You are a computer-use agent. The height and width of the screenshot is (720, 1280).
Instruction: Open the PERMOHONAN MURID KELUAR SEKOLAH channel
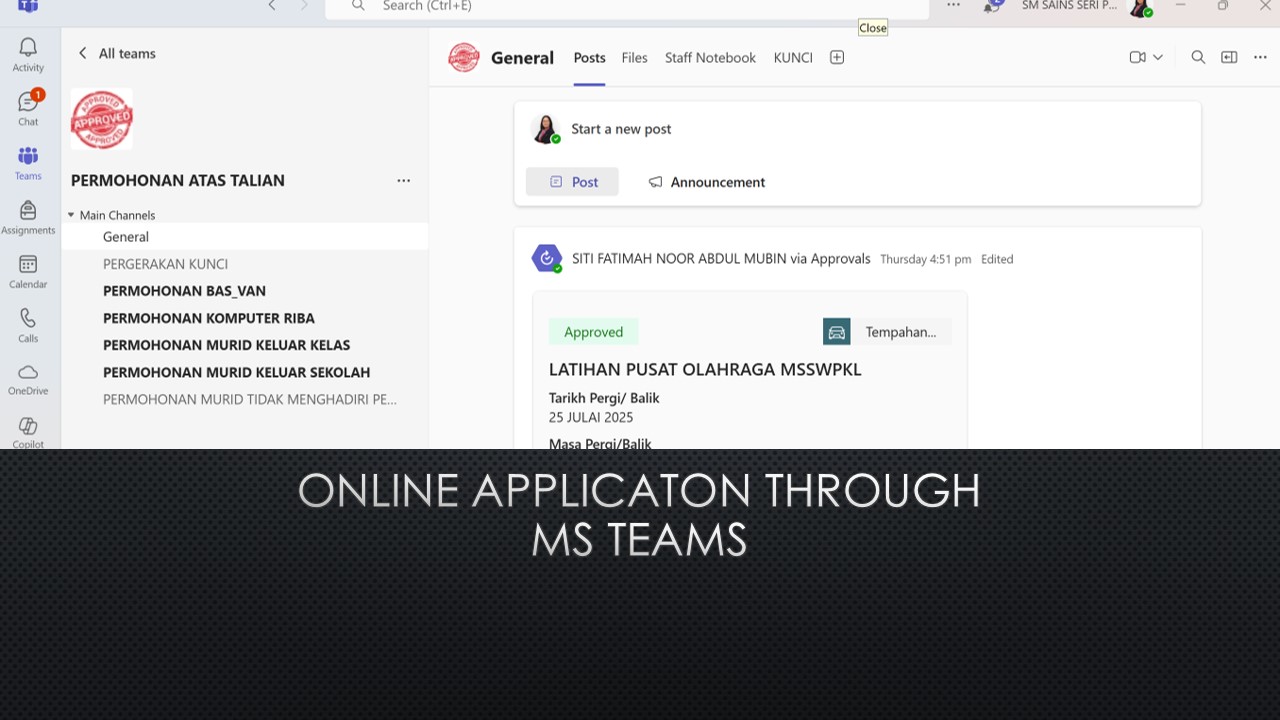coord(245,372)
